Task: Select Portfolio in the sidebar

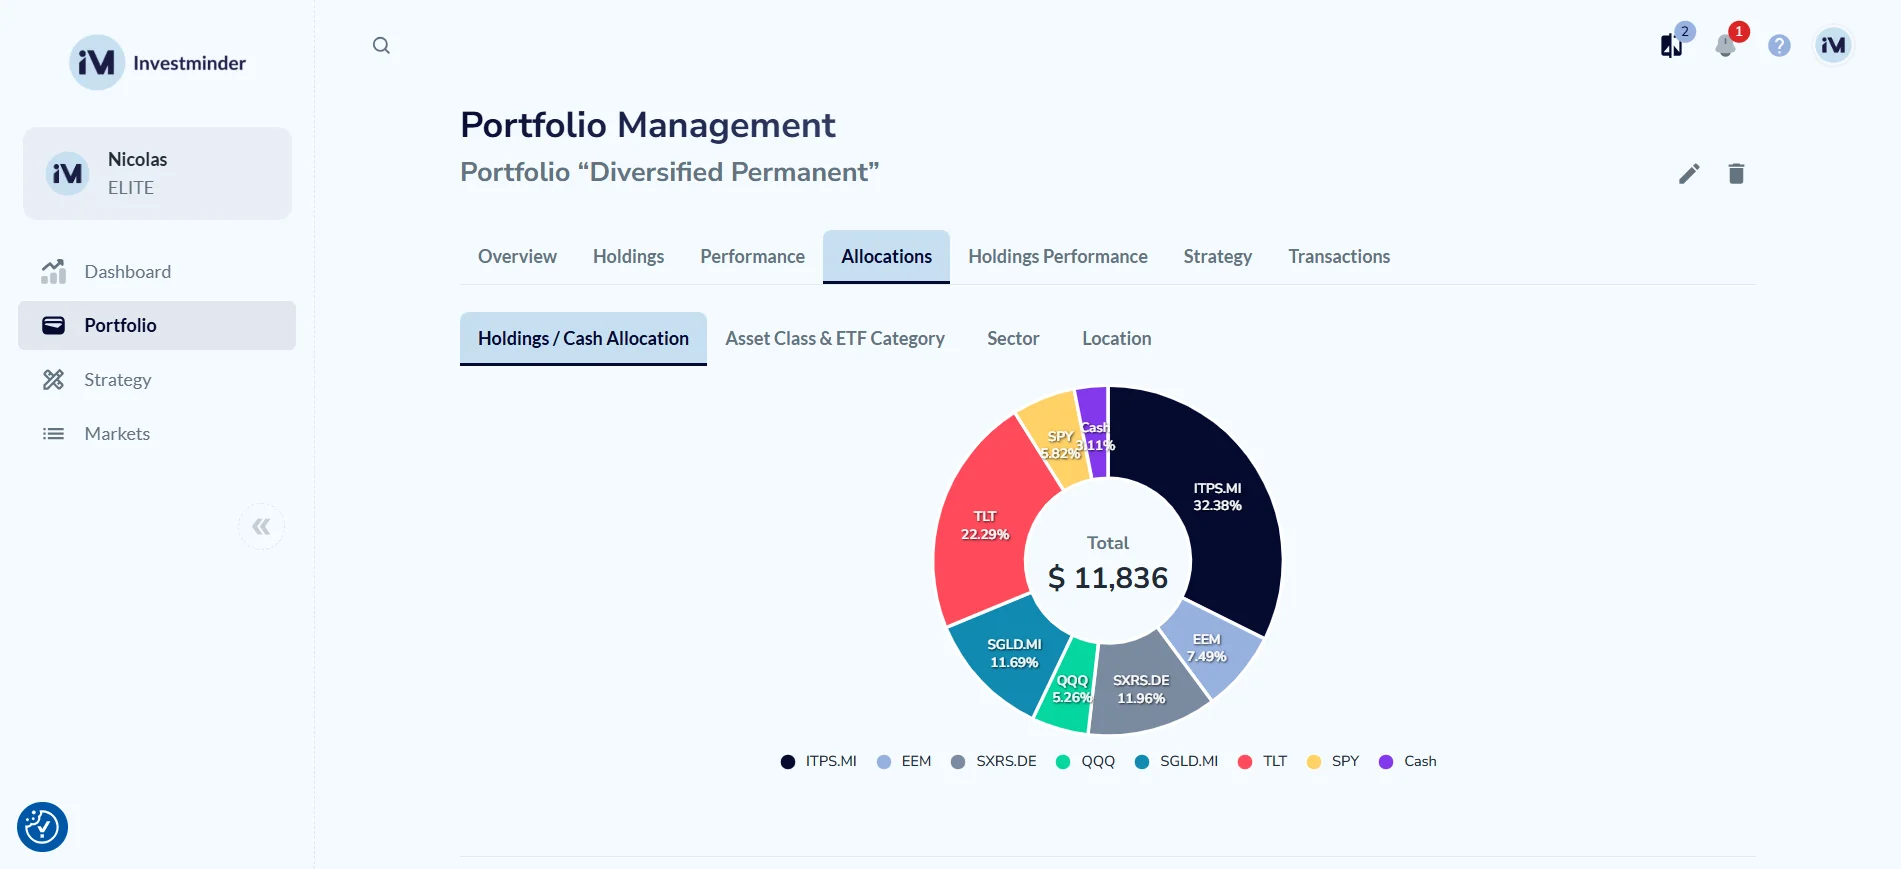Action: pyautogui.click(x=157, y=325)
